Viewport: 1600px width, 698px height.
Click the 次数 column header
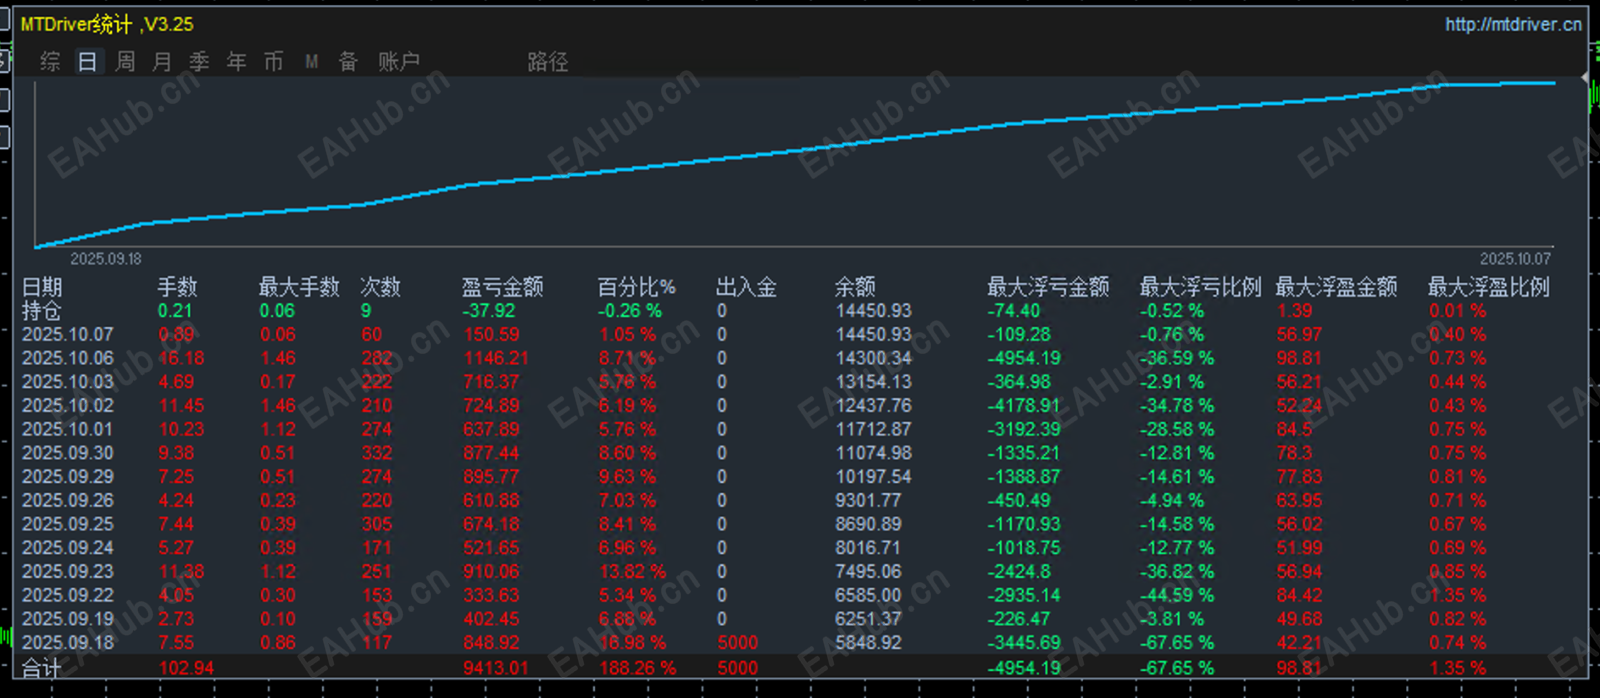380,287
